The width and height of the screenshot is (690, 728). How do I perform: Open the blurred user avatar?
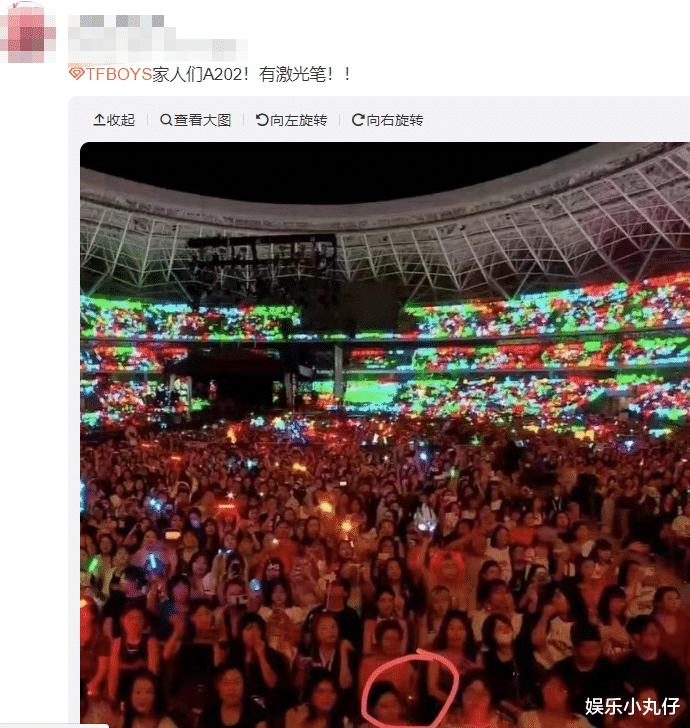pos(27,32)
